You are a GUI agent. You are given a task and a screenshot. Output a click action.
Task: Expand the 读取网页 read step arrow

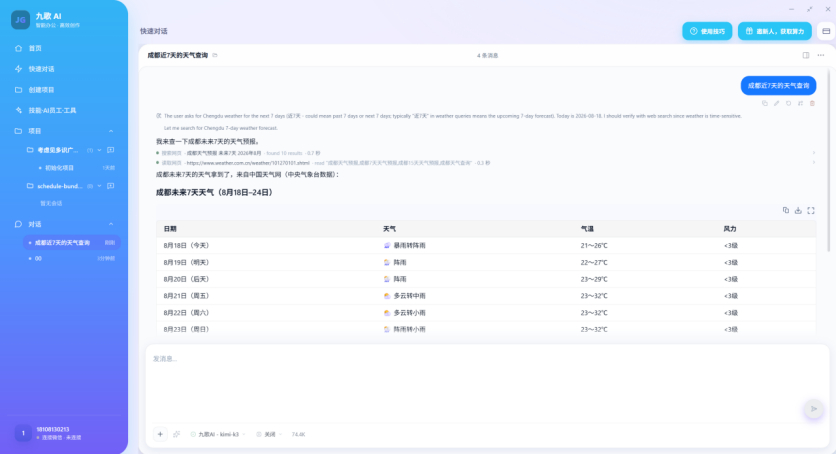(x=814, y=163)
